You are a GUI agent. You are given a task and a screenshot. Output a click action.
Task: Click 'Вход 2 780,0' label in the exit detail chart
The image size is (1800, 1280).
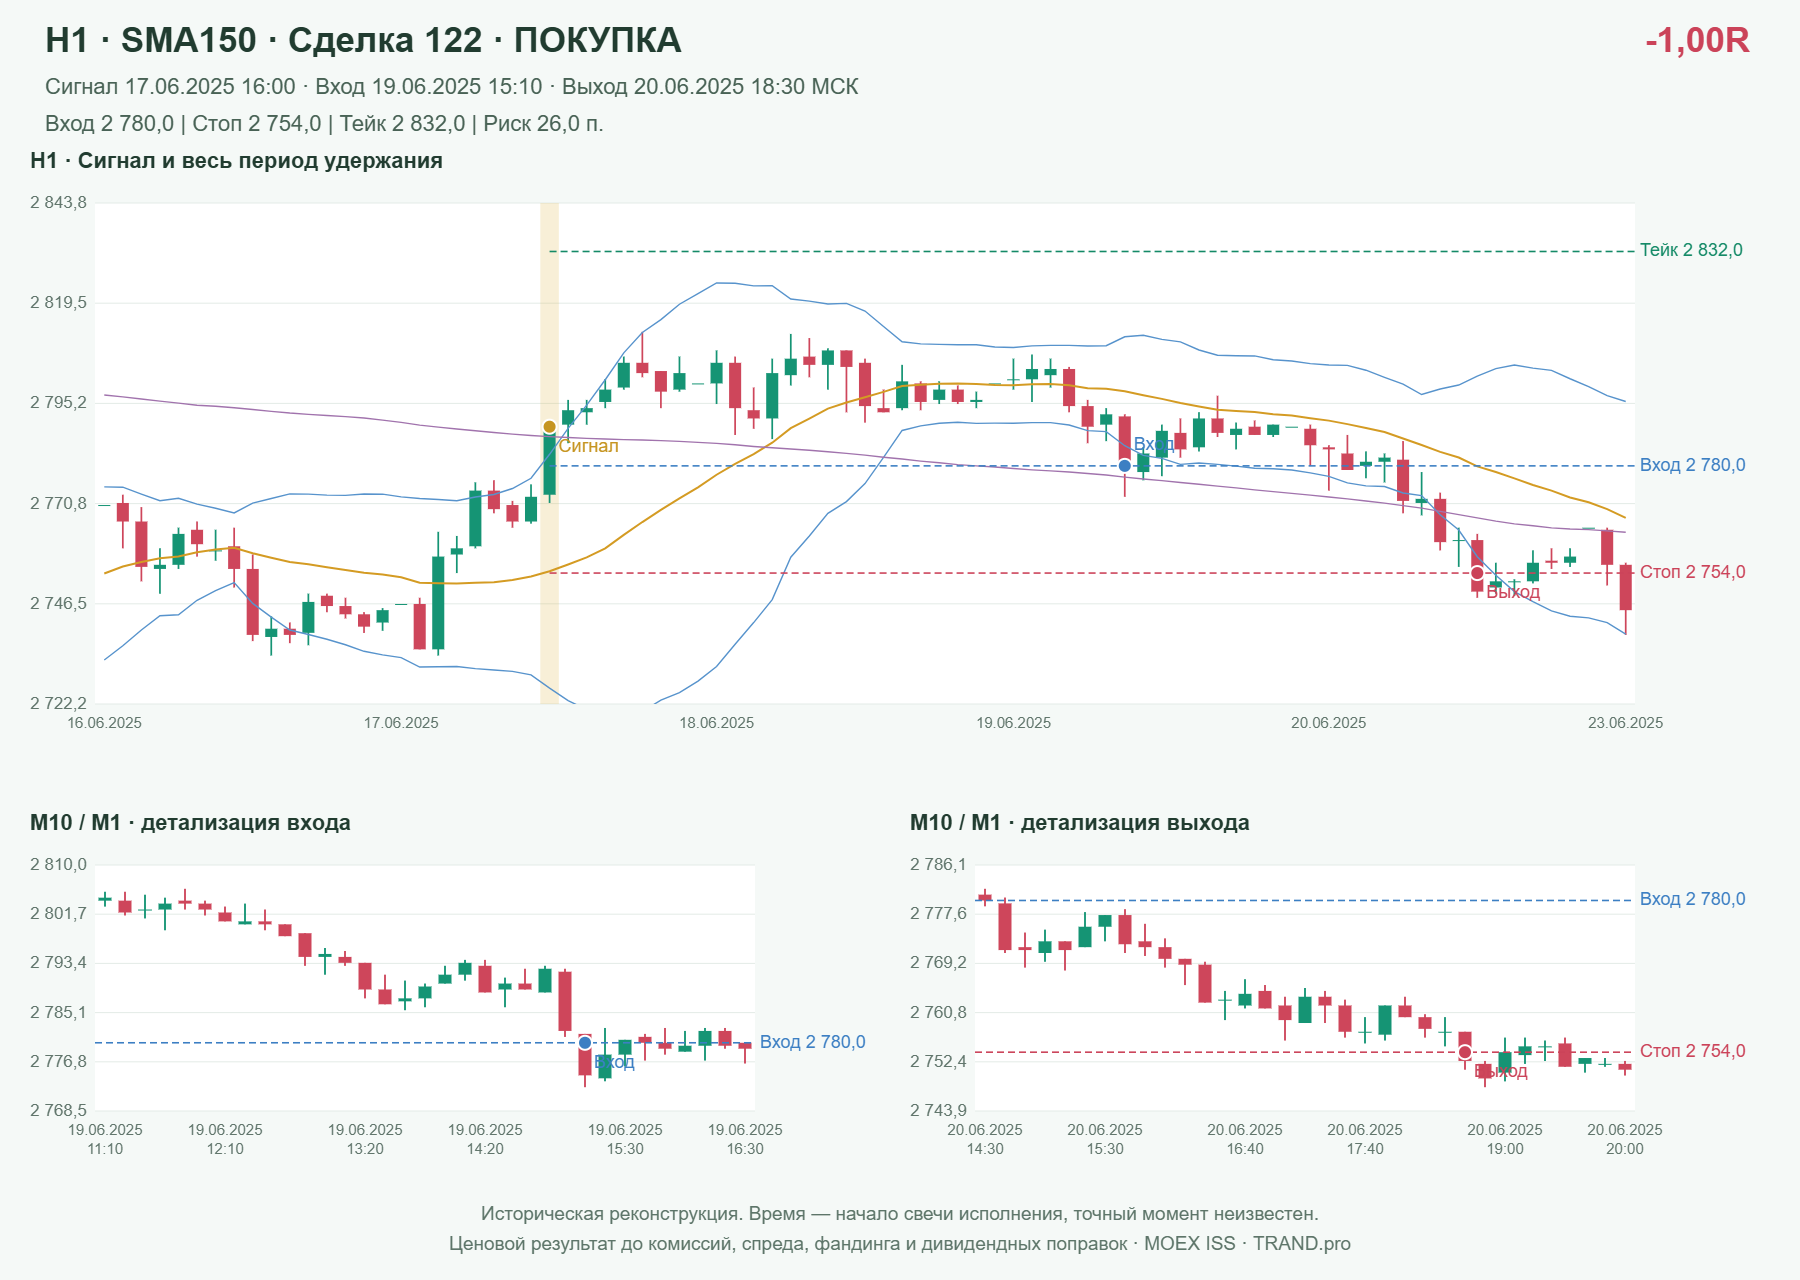(1692, 899)
